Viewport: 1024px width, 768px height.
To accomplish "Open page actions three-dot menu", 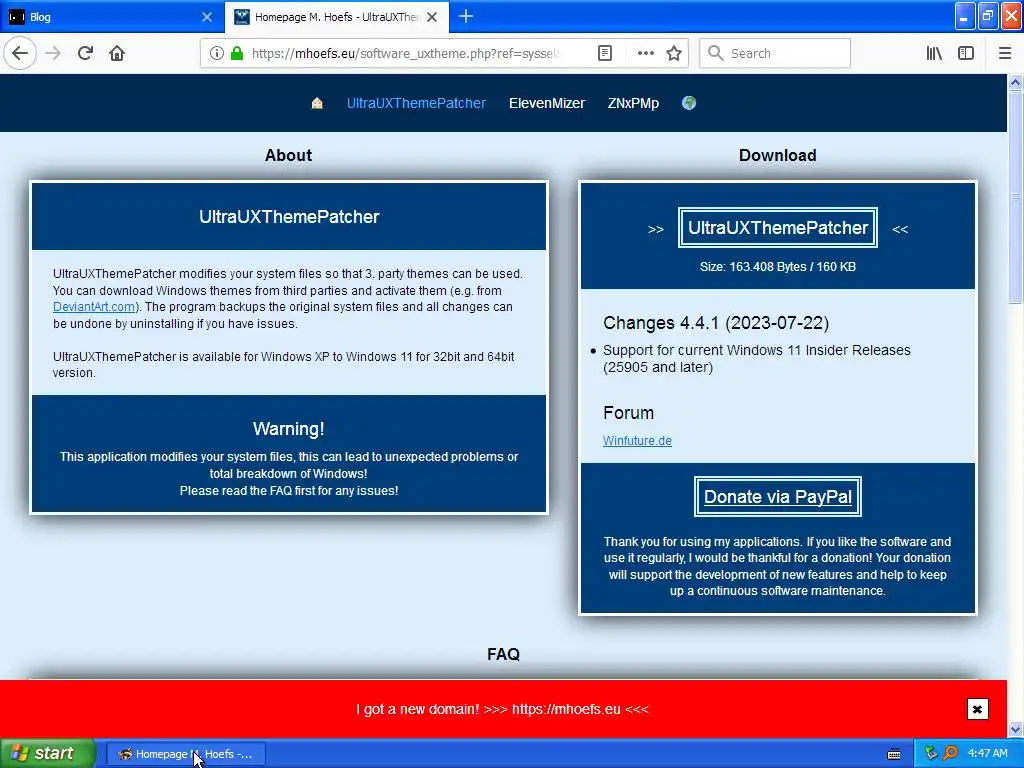I will click(645, 54).
